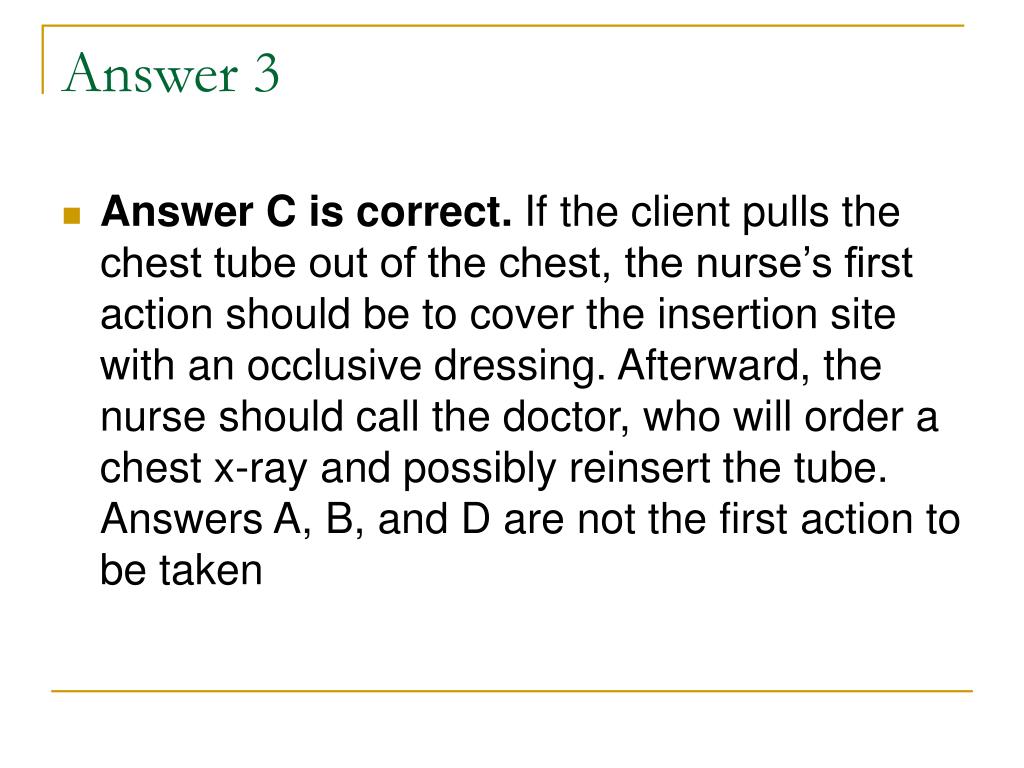Click the word "occlusive" in the paragraph
The width and height of the screenshot is (1024, 768).
click(334, 365)
